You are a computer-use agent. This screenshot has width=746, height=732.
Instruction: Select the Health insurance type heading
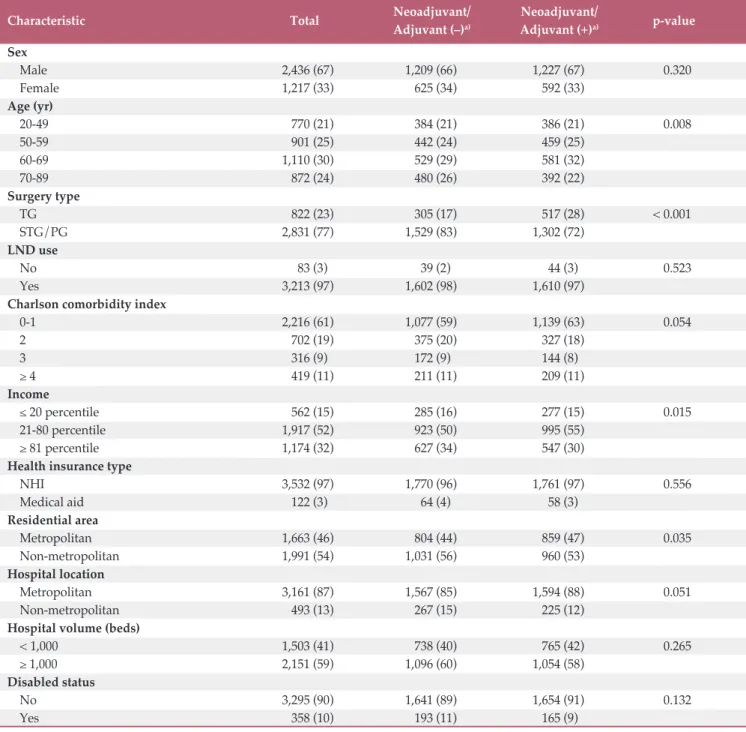click(69, 467)
